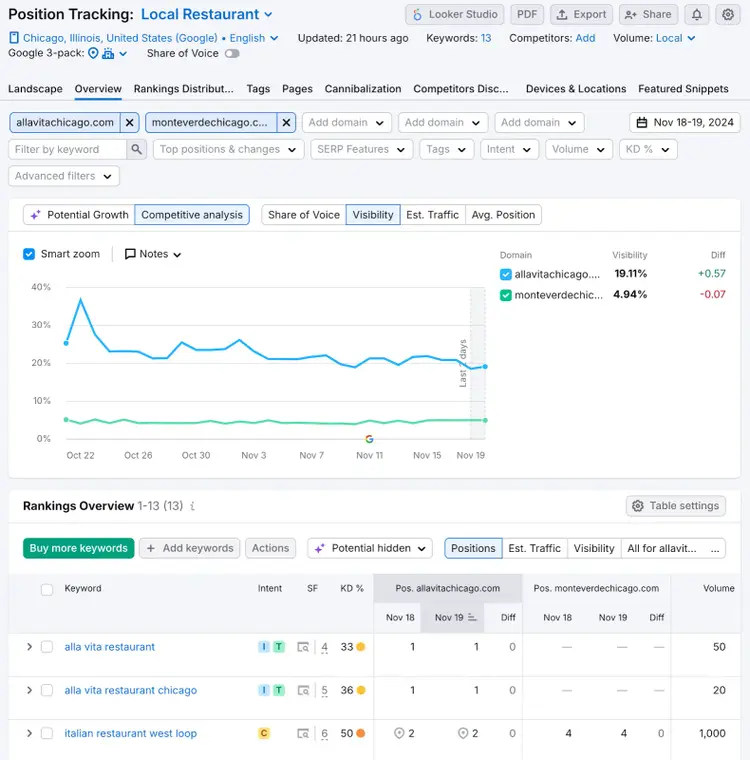Open the Nov 18-19, 2024 date picker
Image resolution: width=750 pixels, height=760 pixels.
(685, 123)
